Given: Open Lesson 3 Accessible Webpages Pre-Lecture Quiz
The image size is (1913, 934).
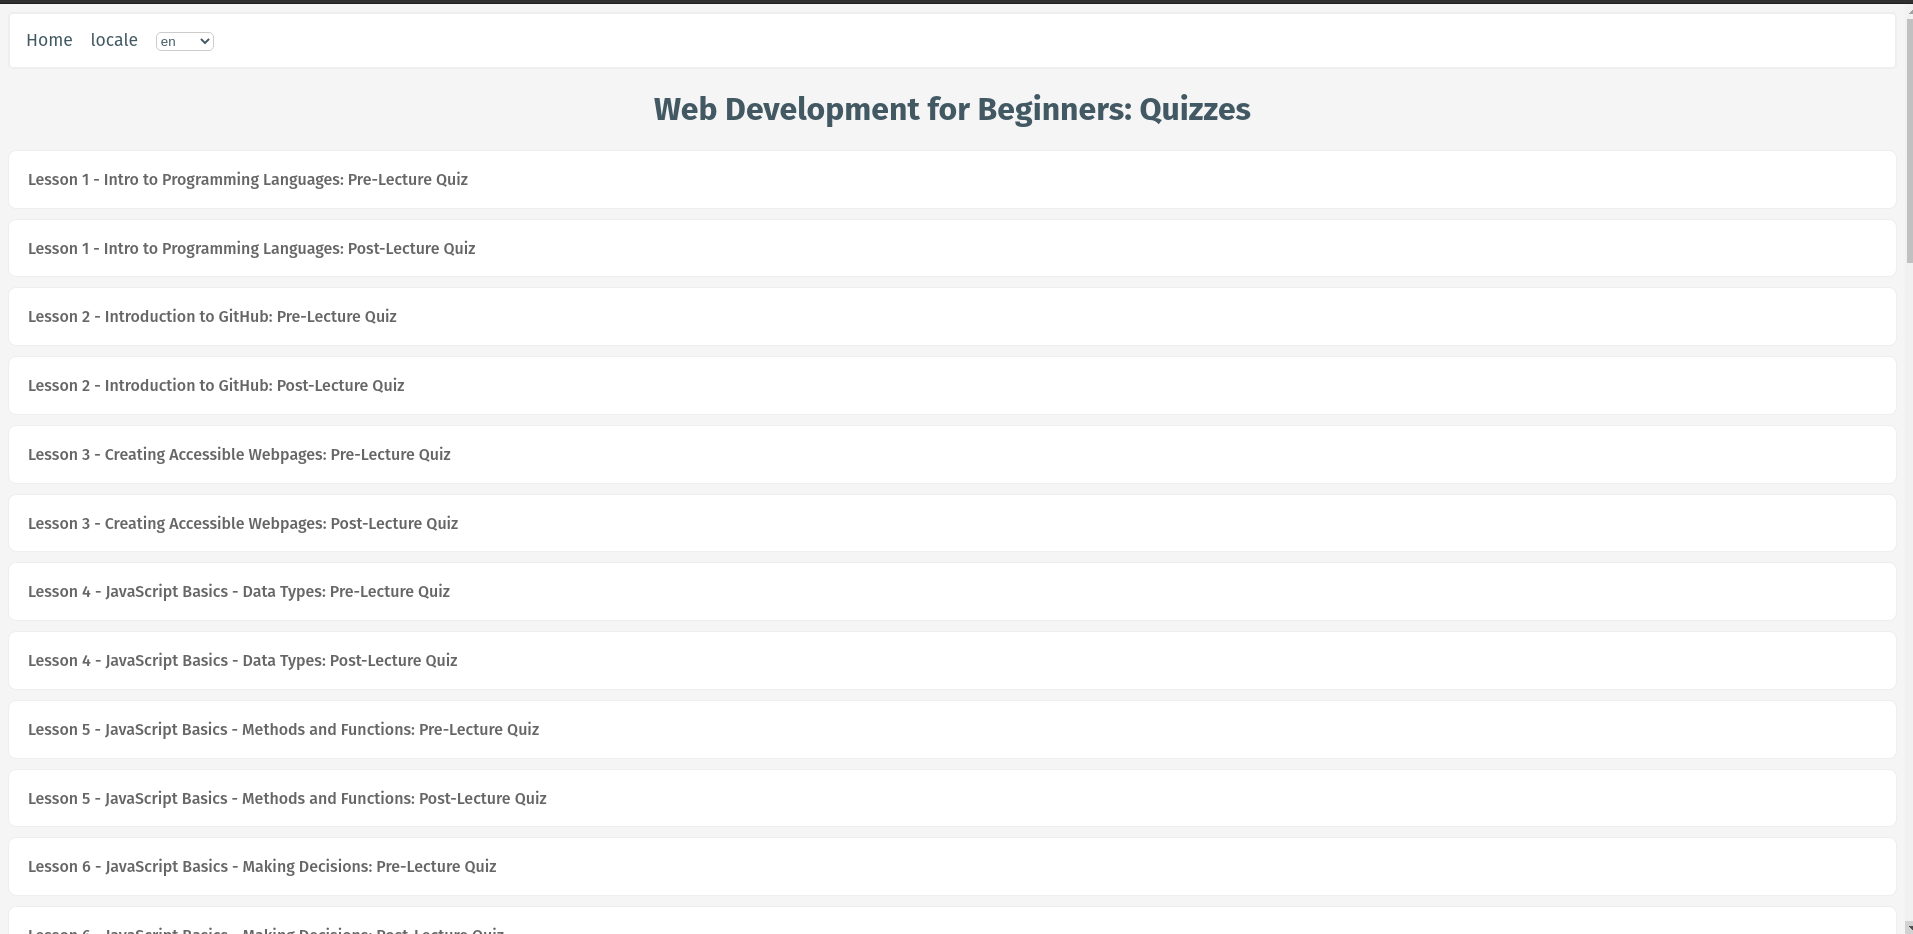Looking at the screenshot, I should click(x=239, y=454).
